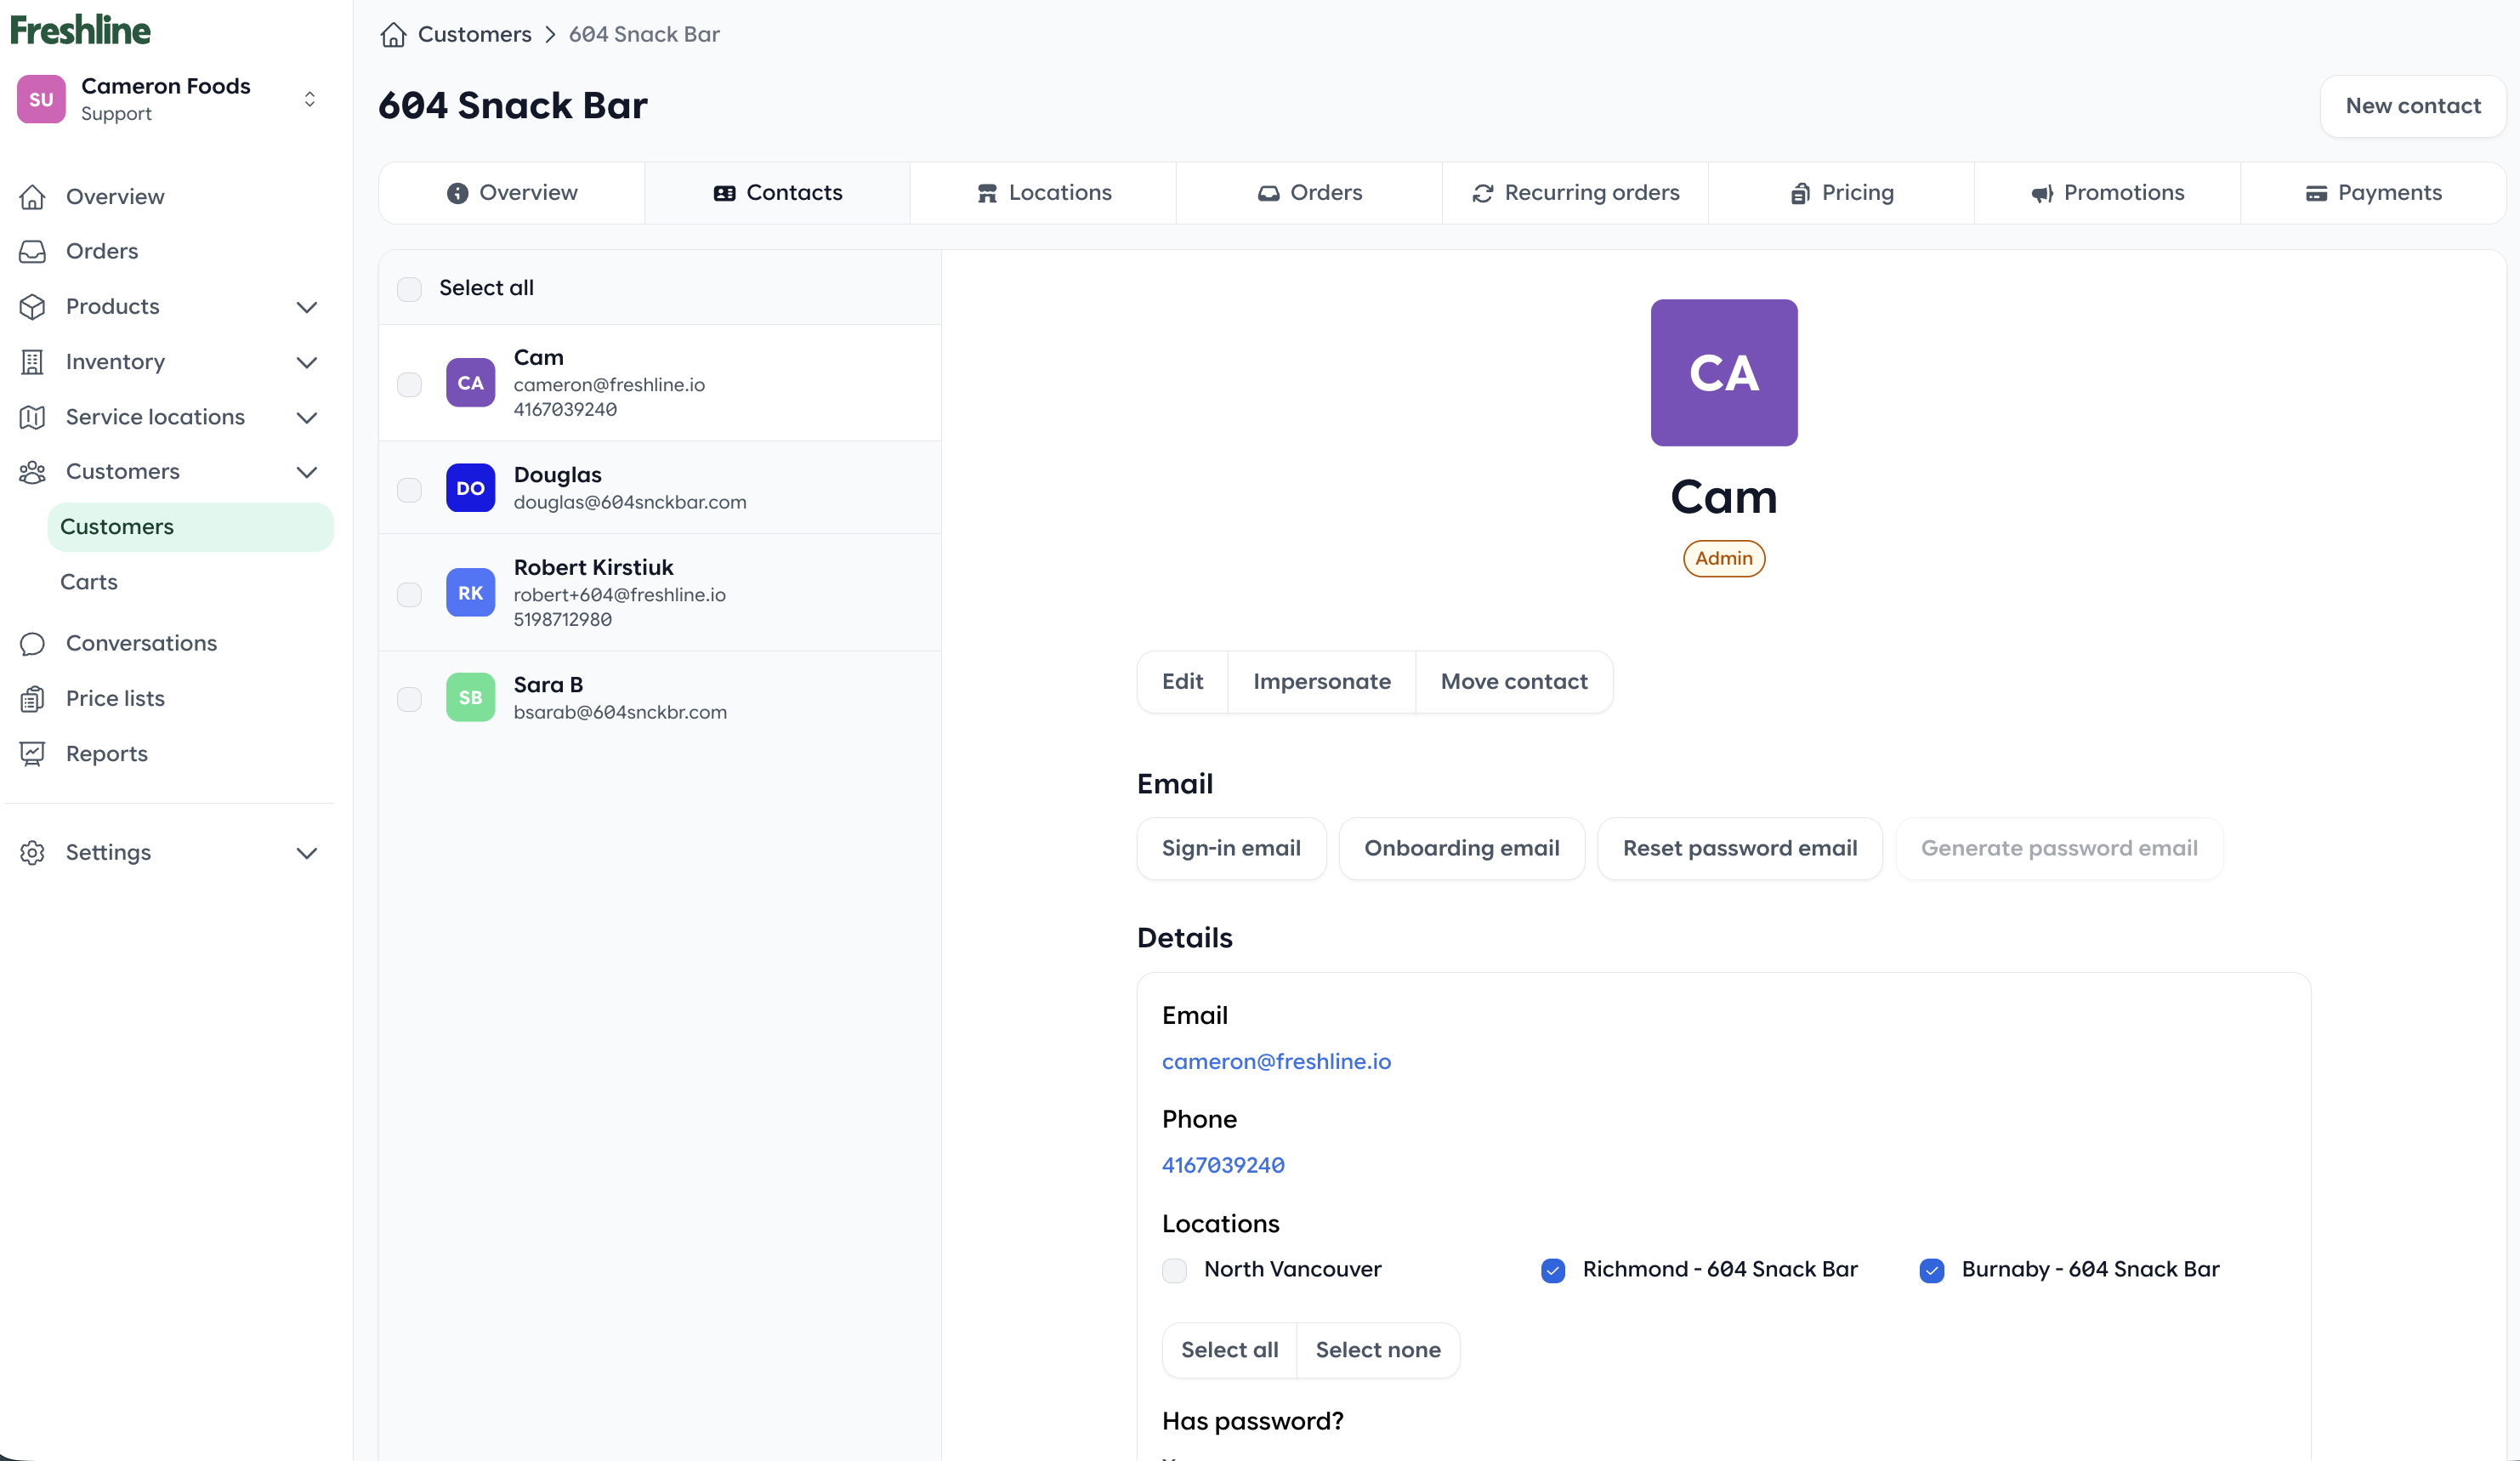Click the Price lists clipboard icon
Viewport: 2520px width, 1461px height.
point(32,699)
